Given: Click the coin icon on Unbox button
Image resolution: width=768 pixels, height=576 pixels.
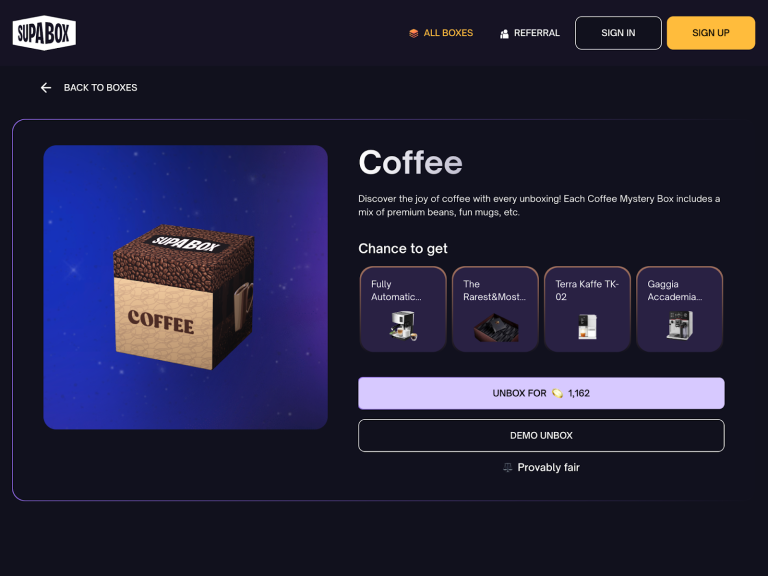Looking at the screenshot, I should tap(557, 393).
